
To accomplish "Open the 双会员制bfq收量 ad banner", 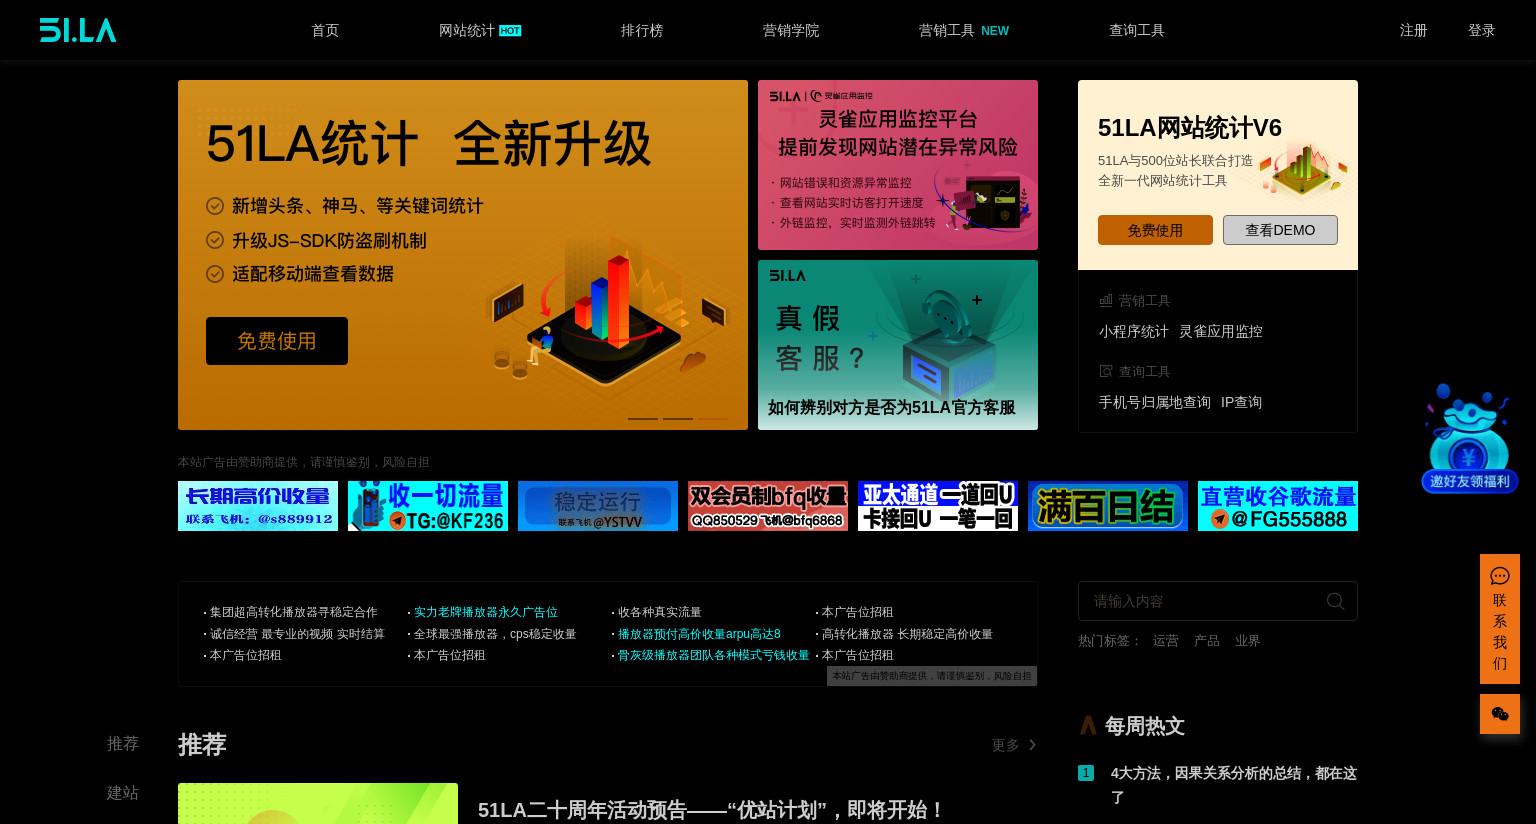I will click(768, 506).
